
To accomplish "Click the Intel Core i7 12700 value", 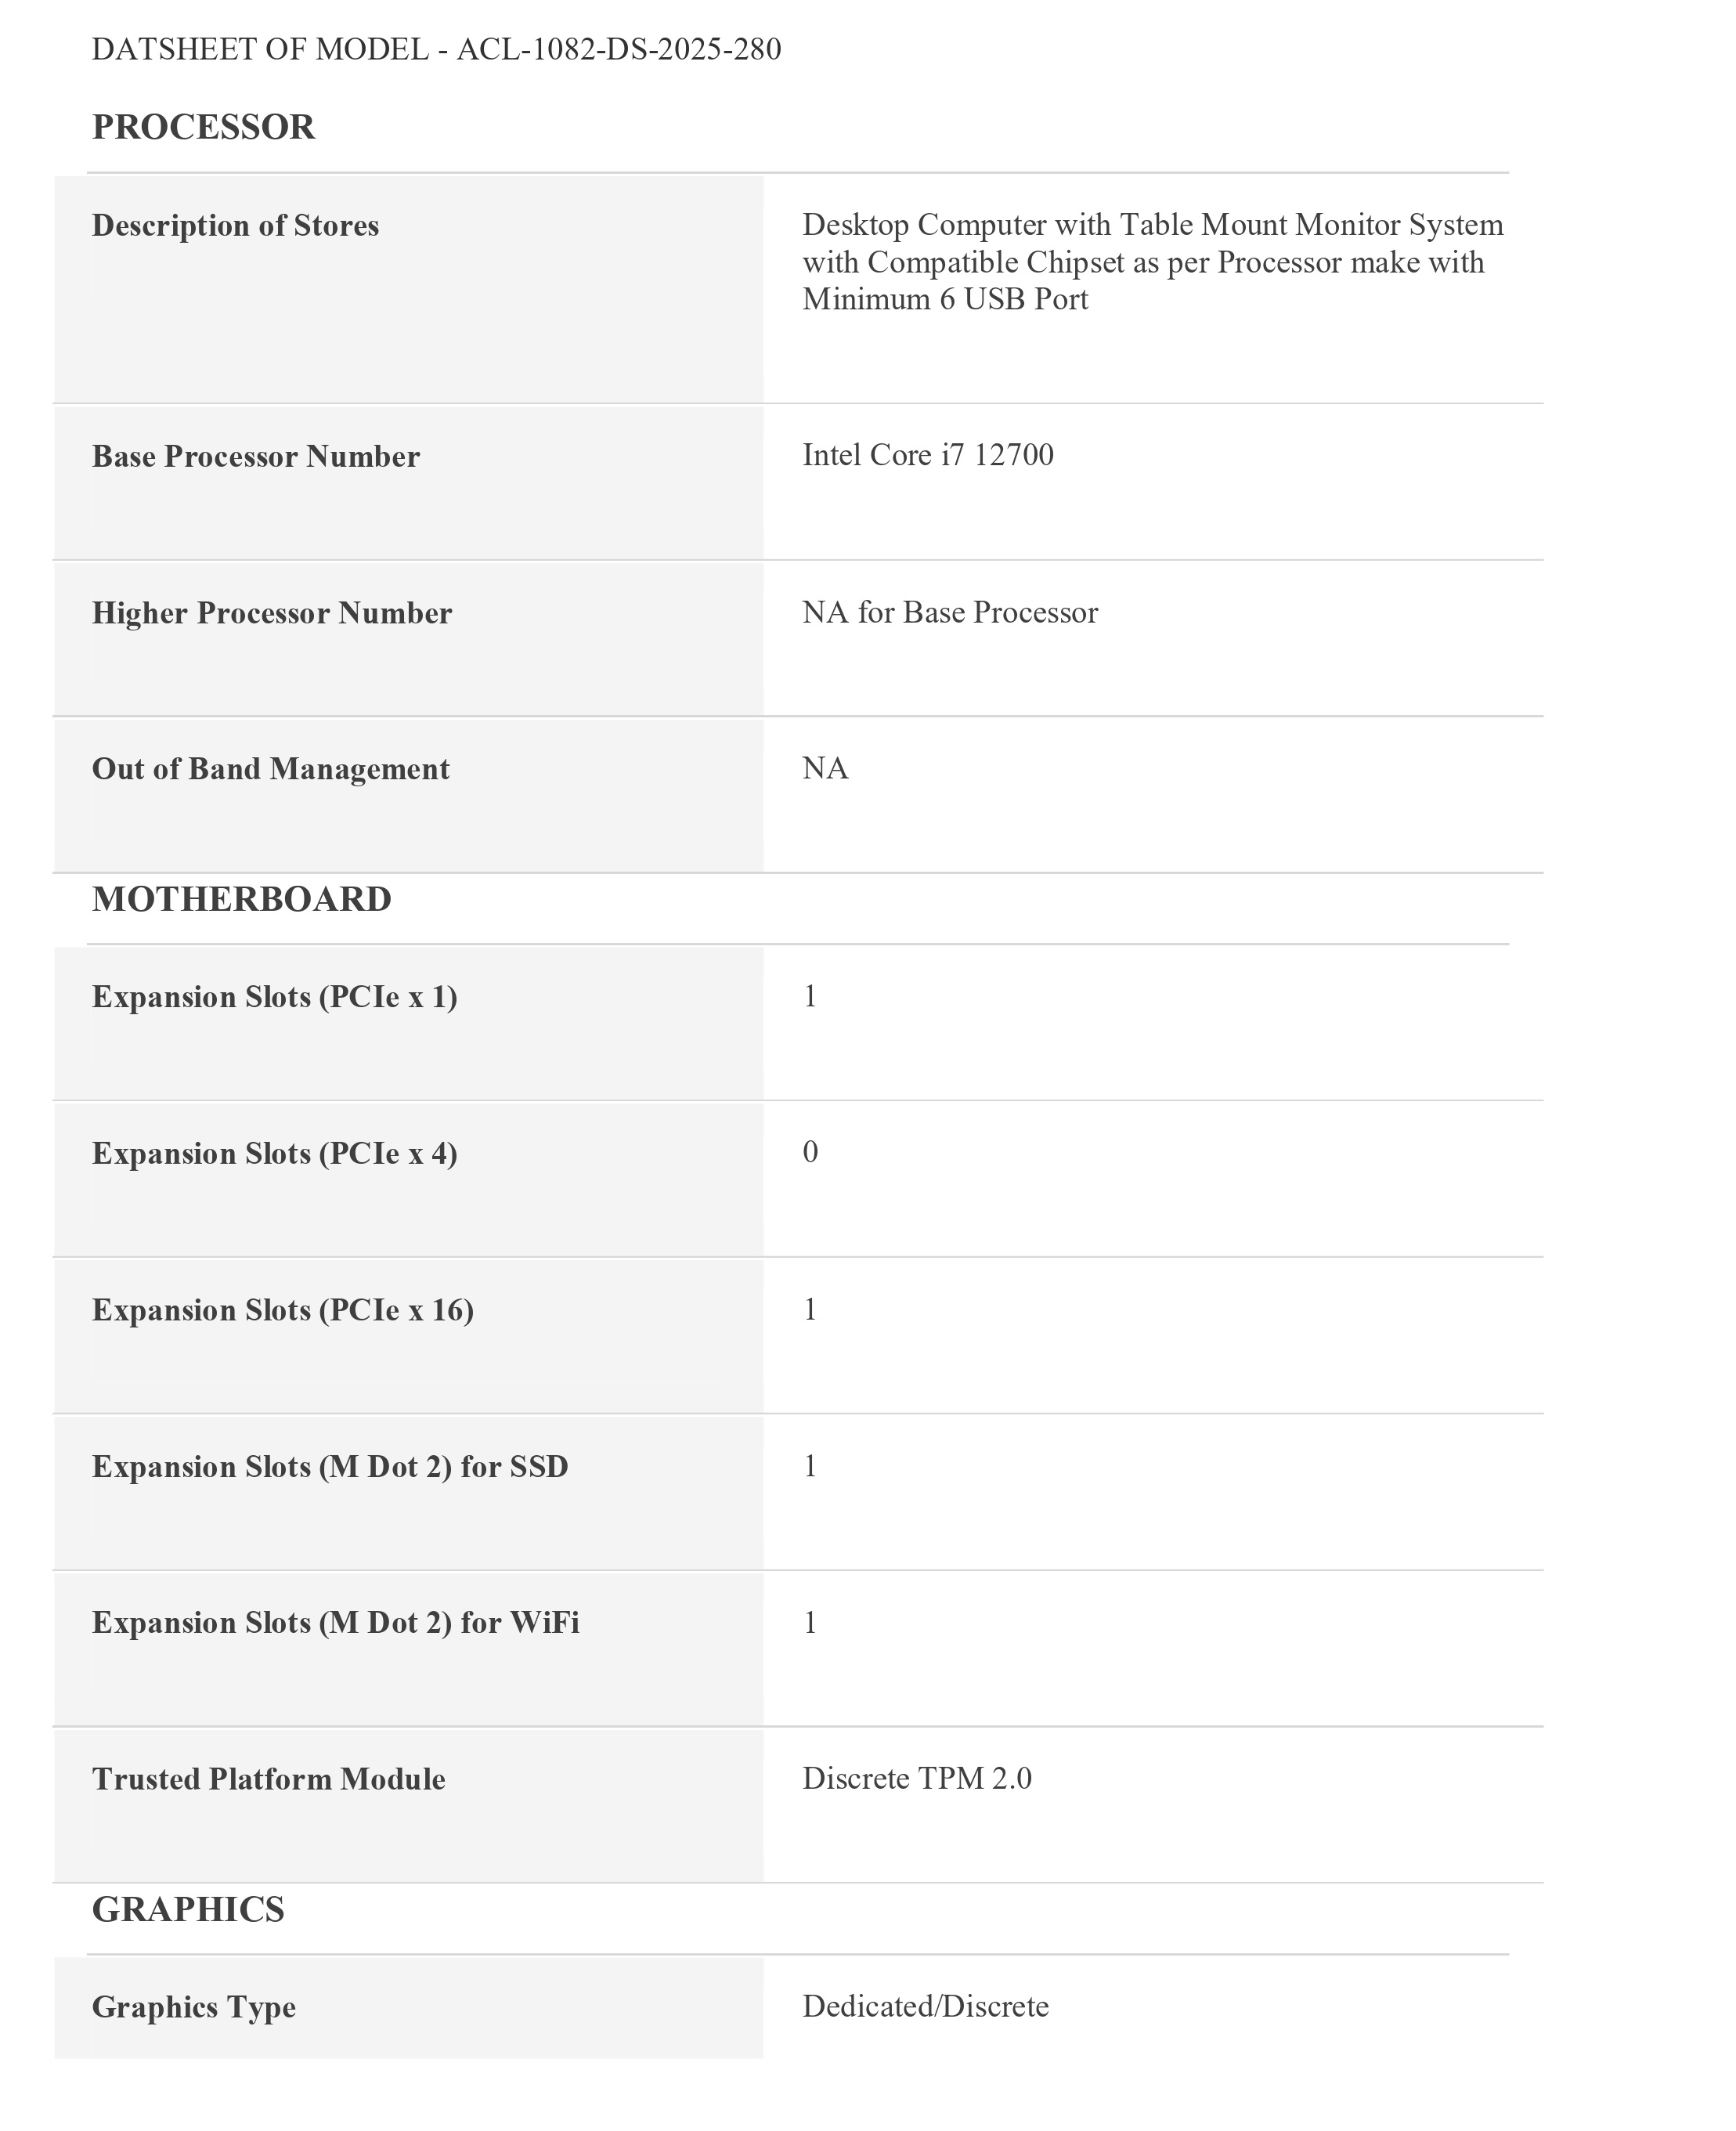I will pyautogui.click(x=927, y=455).
